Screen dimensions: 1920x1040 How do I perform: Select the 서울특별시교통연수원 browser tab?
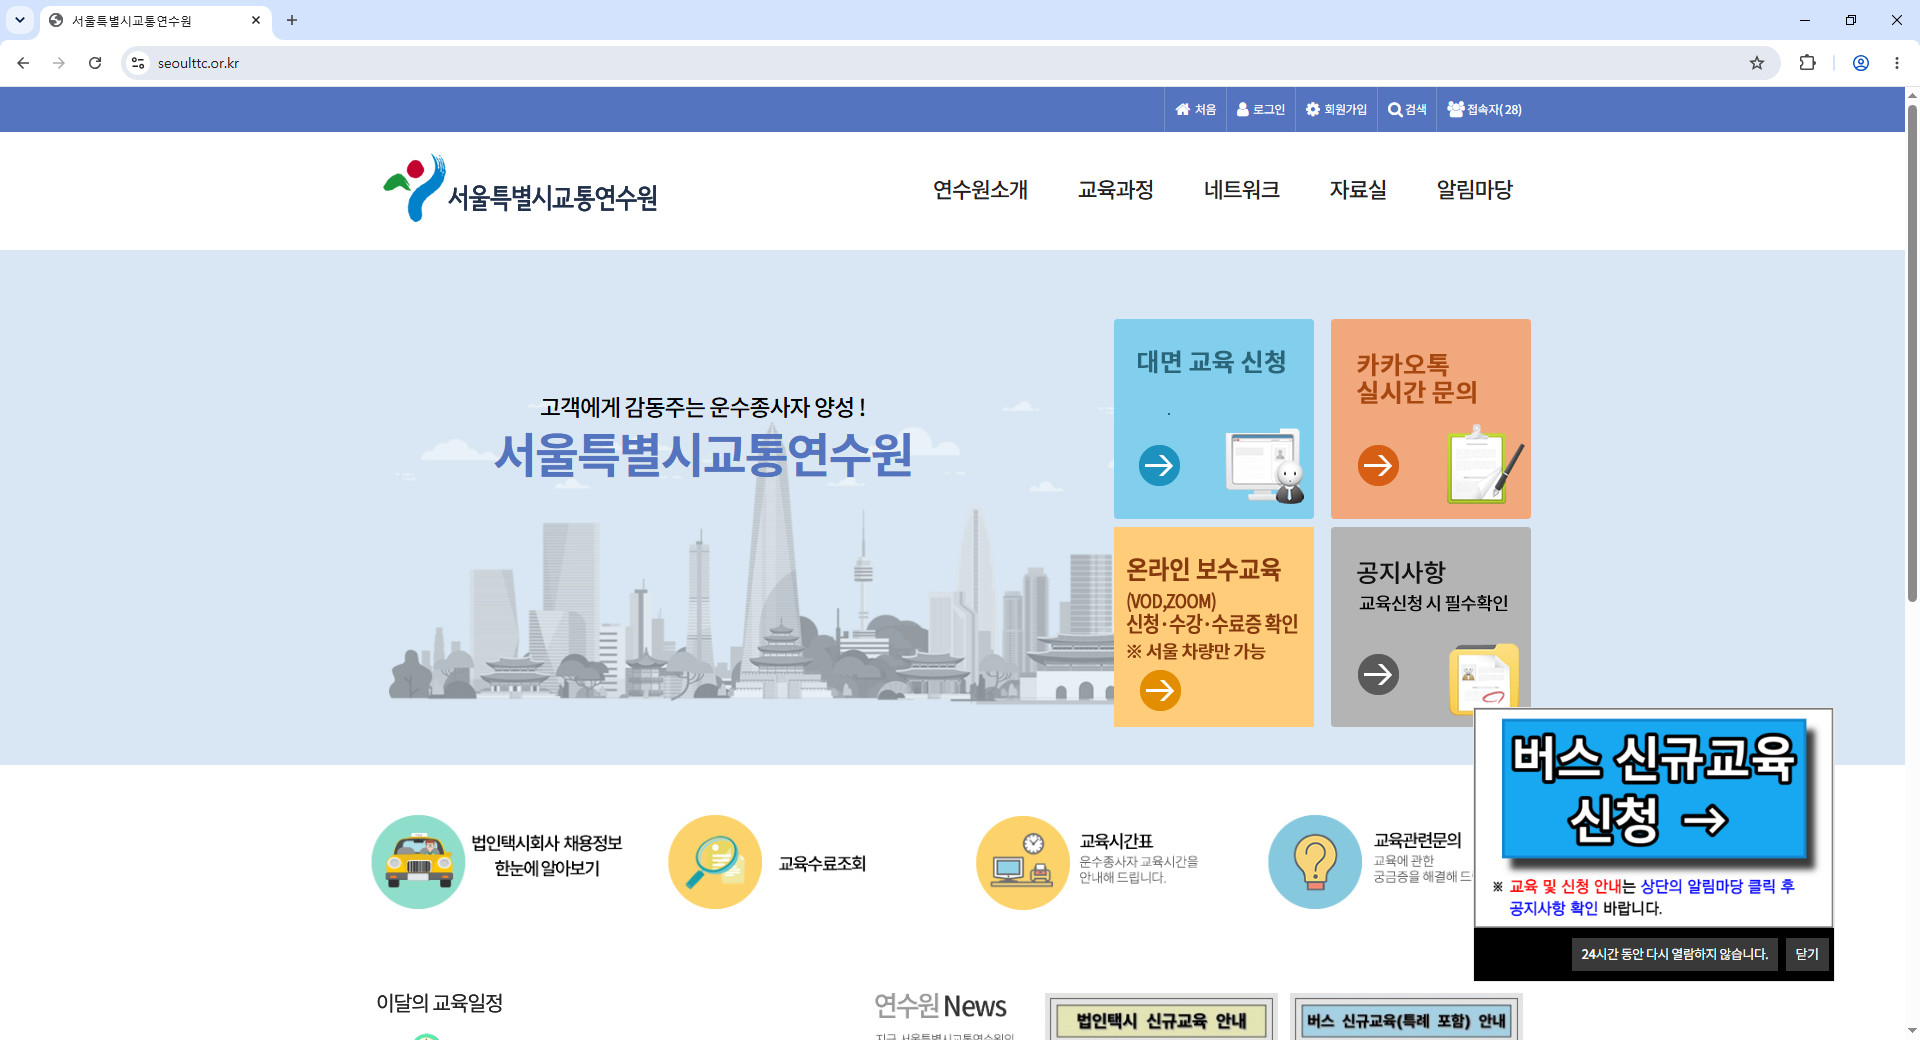pyautogui.click(x=155, y=20)
